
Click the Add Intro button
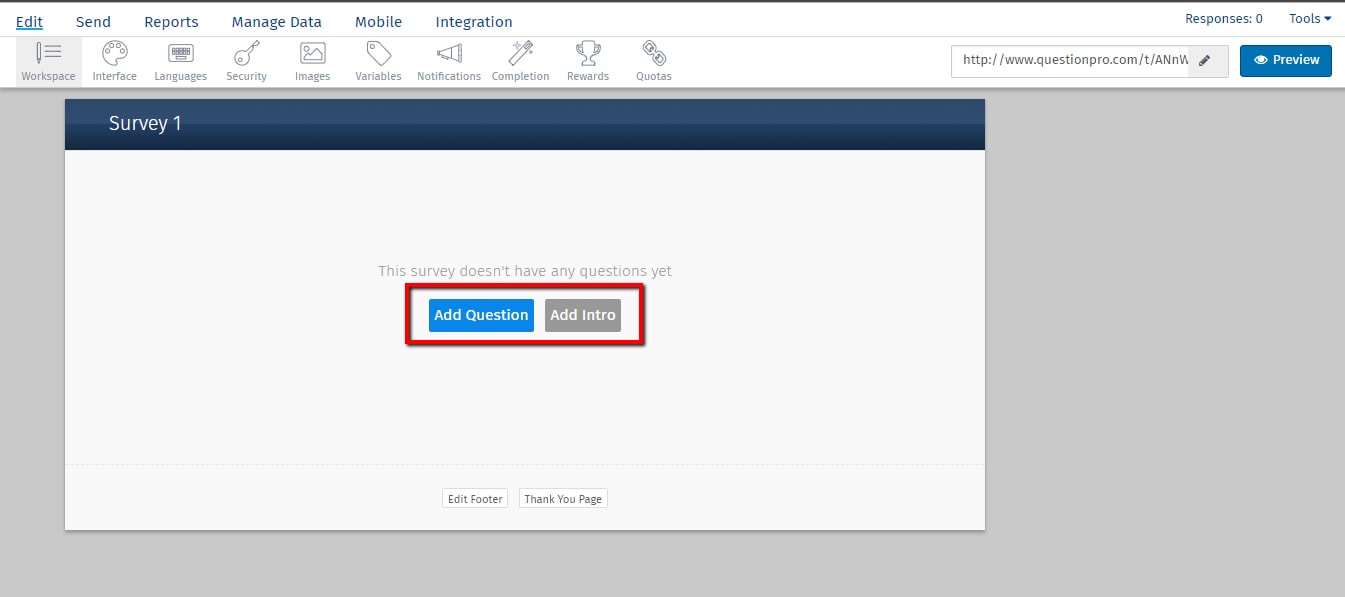(x=583, y=315)
